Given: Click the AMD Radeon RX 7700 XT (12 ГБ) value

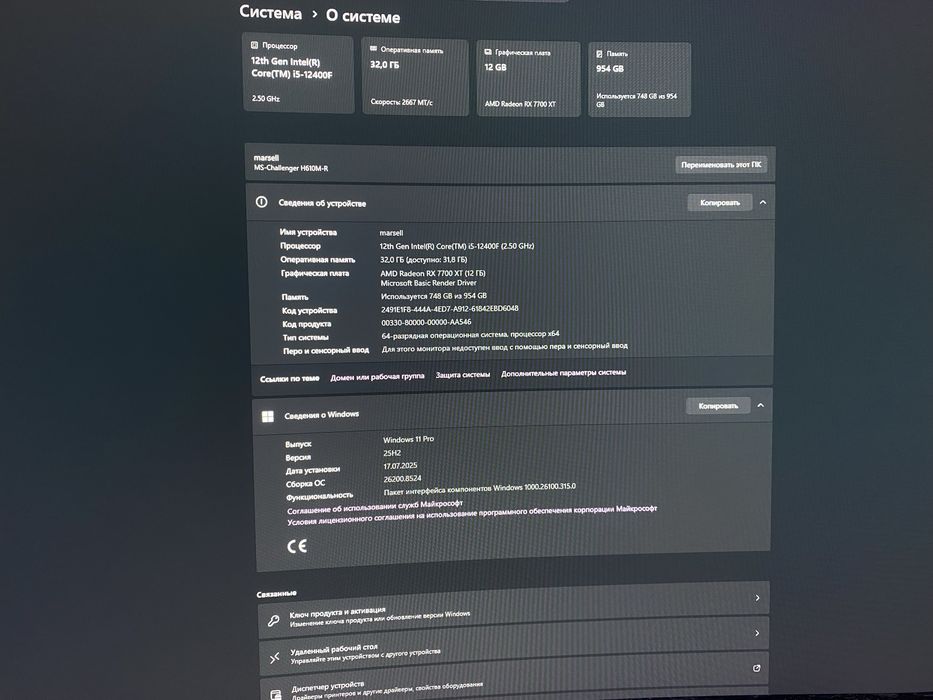Looking at the screenshot, I should click(433, 273).
